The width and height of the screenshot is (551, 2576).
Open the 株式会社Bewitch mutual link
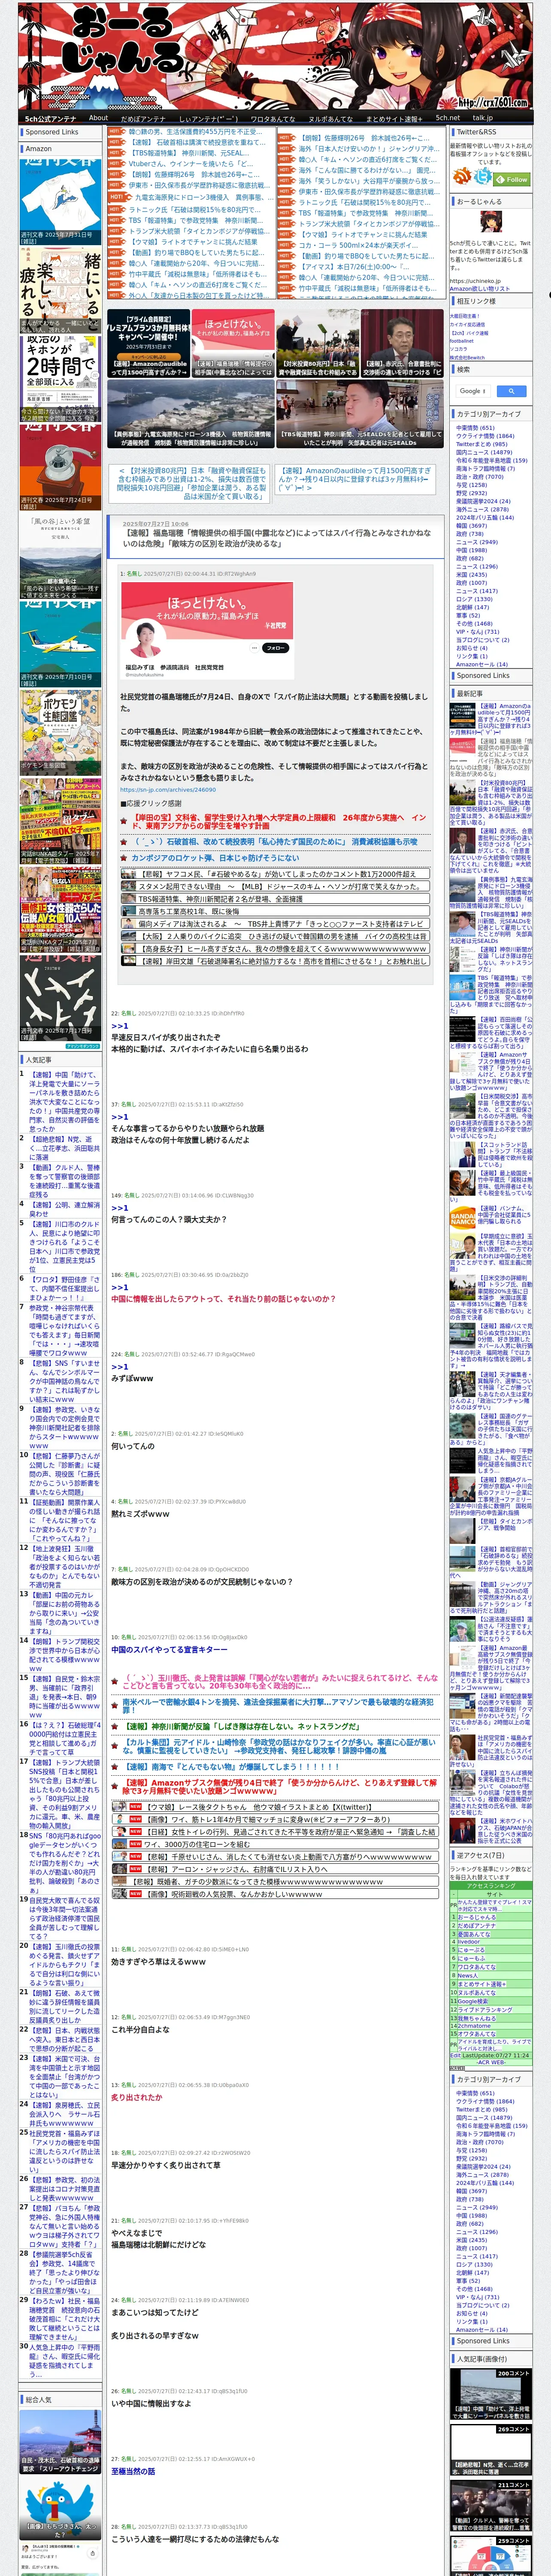(467, 357)
